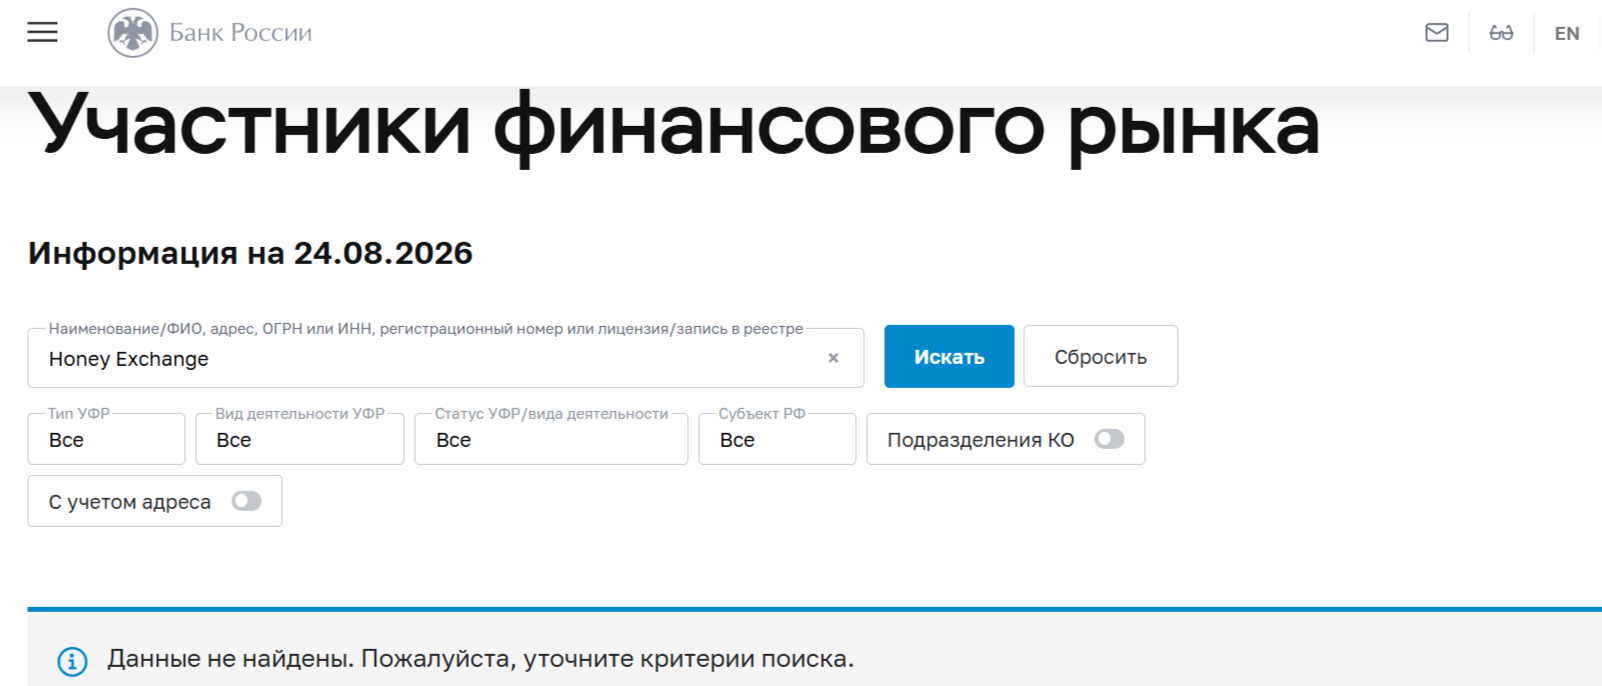The width and height of the screenshot is (1602, 686).
Task: Toggle the С учетом адреса switch
Action: point(246,501)
